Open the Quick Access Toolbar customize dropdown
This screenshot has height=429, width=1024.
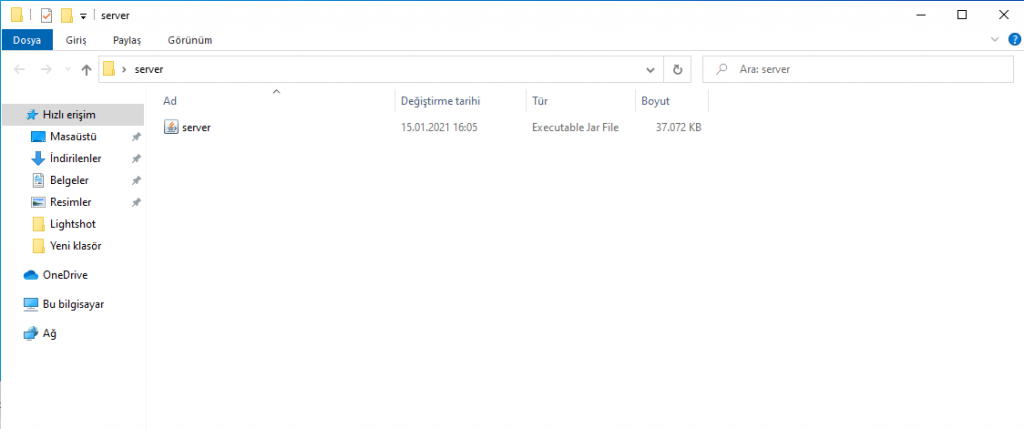pos(83,16)
